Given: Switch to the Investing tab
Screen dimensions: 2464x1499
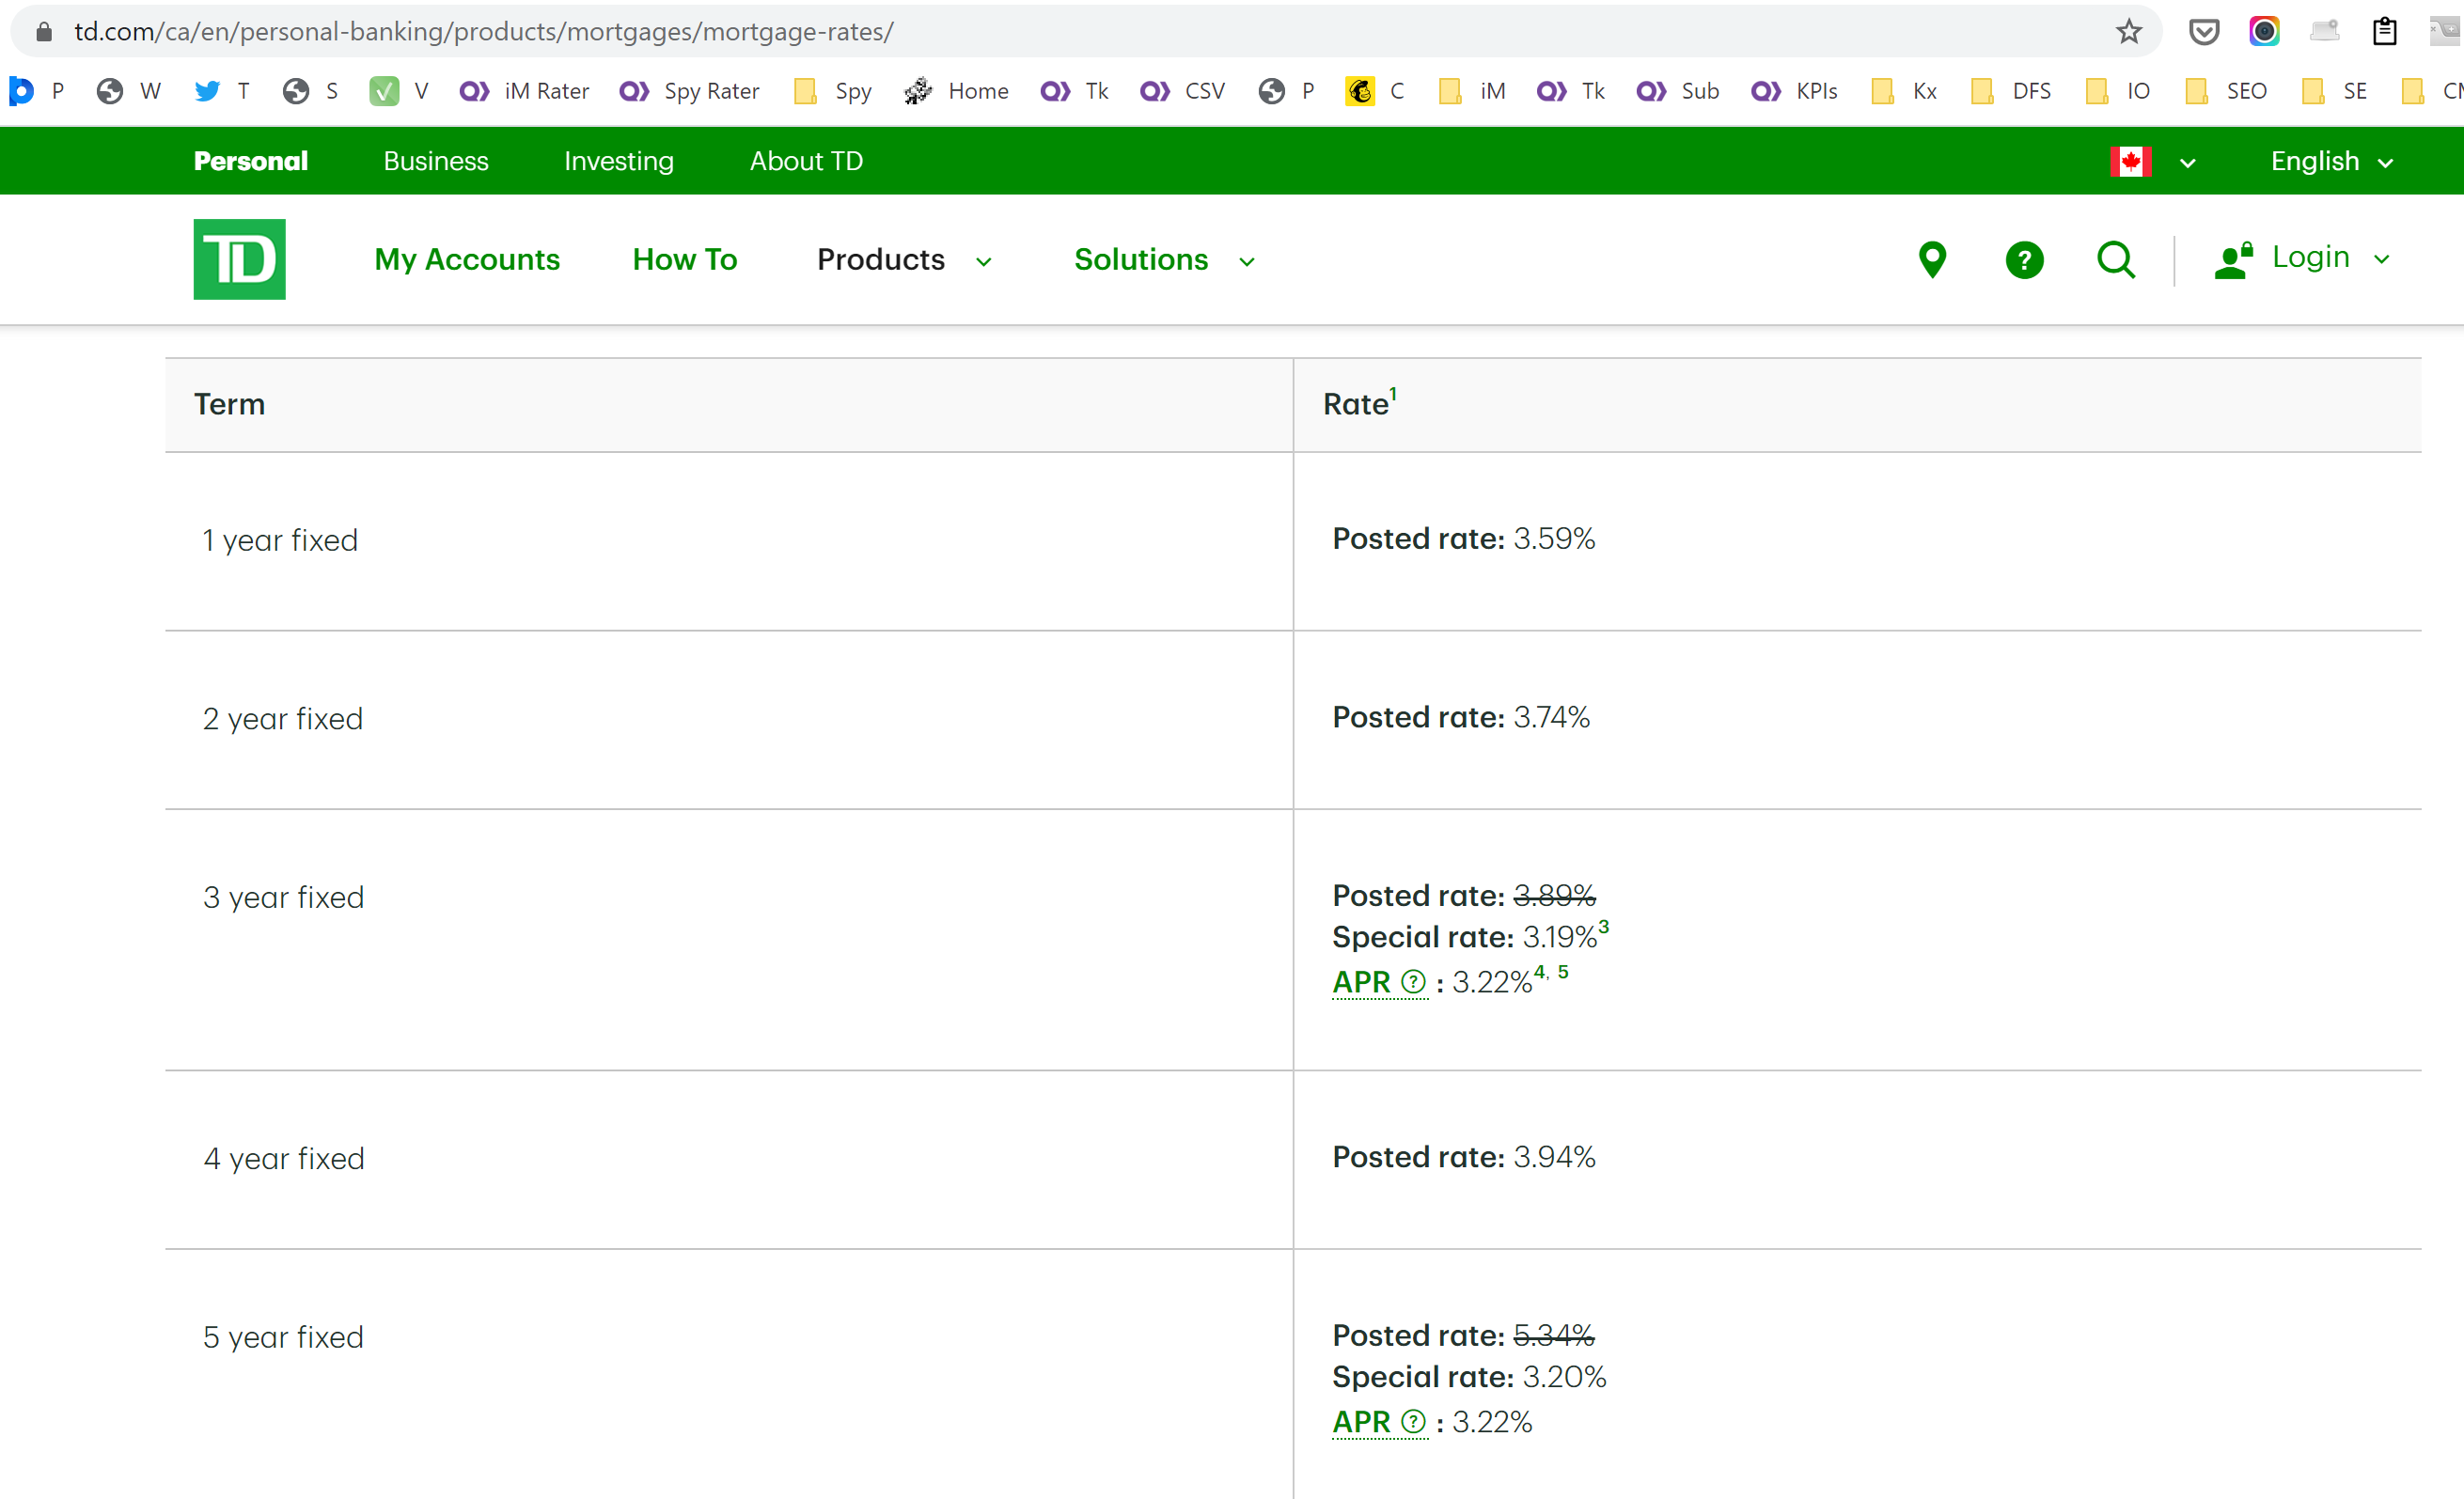Looking at the screenshot, I should pos(619,161).
